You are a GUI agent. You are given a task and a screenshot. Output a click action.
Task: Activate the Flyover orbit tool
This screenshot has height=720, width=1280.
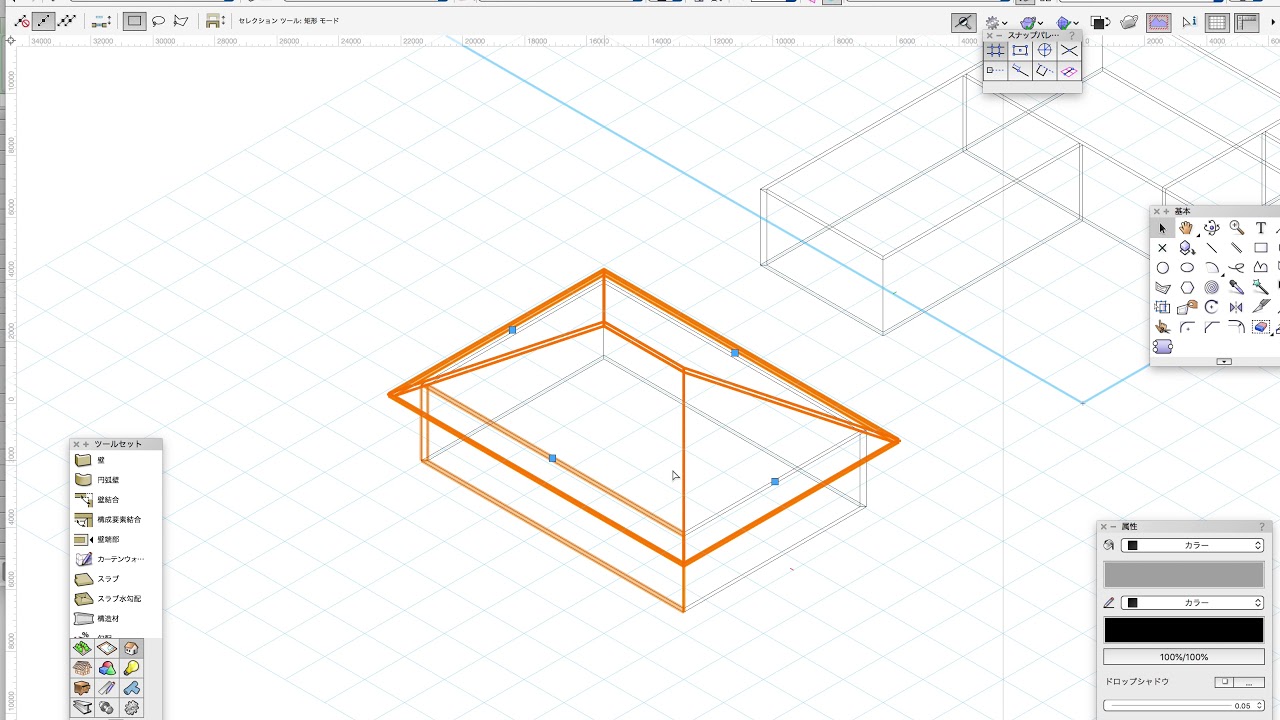tap(1211, 228)
